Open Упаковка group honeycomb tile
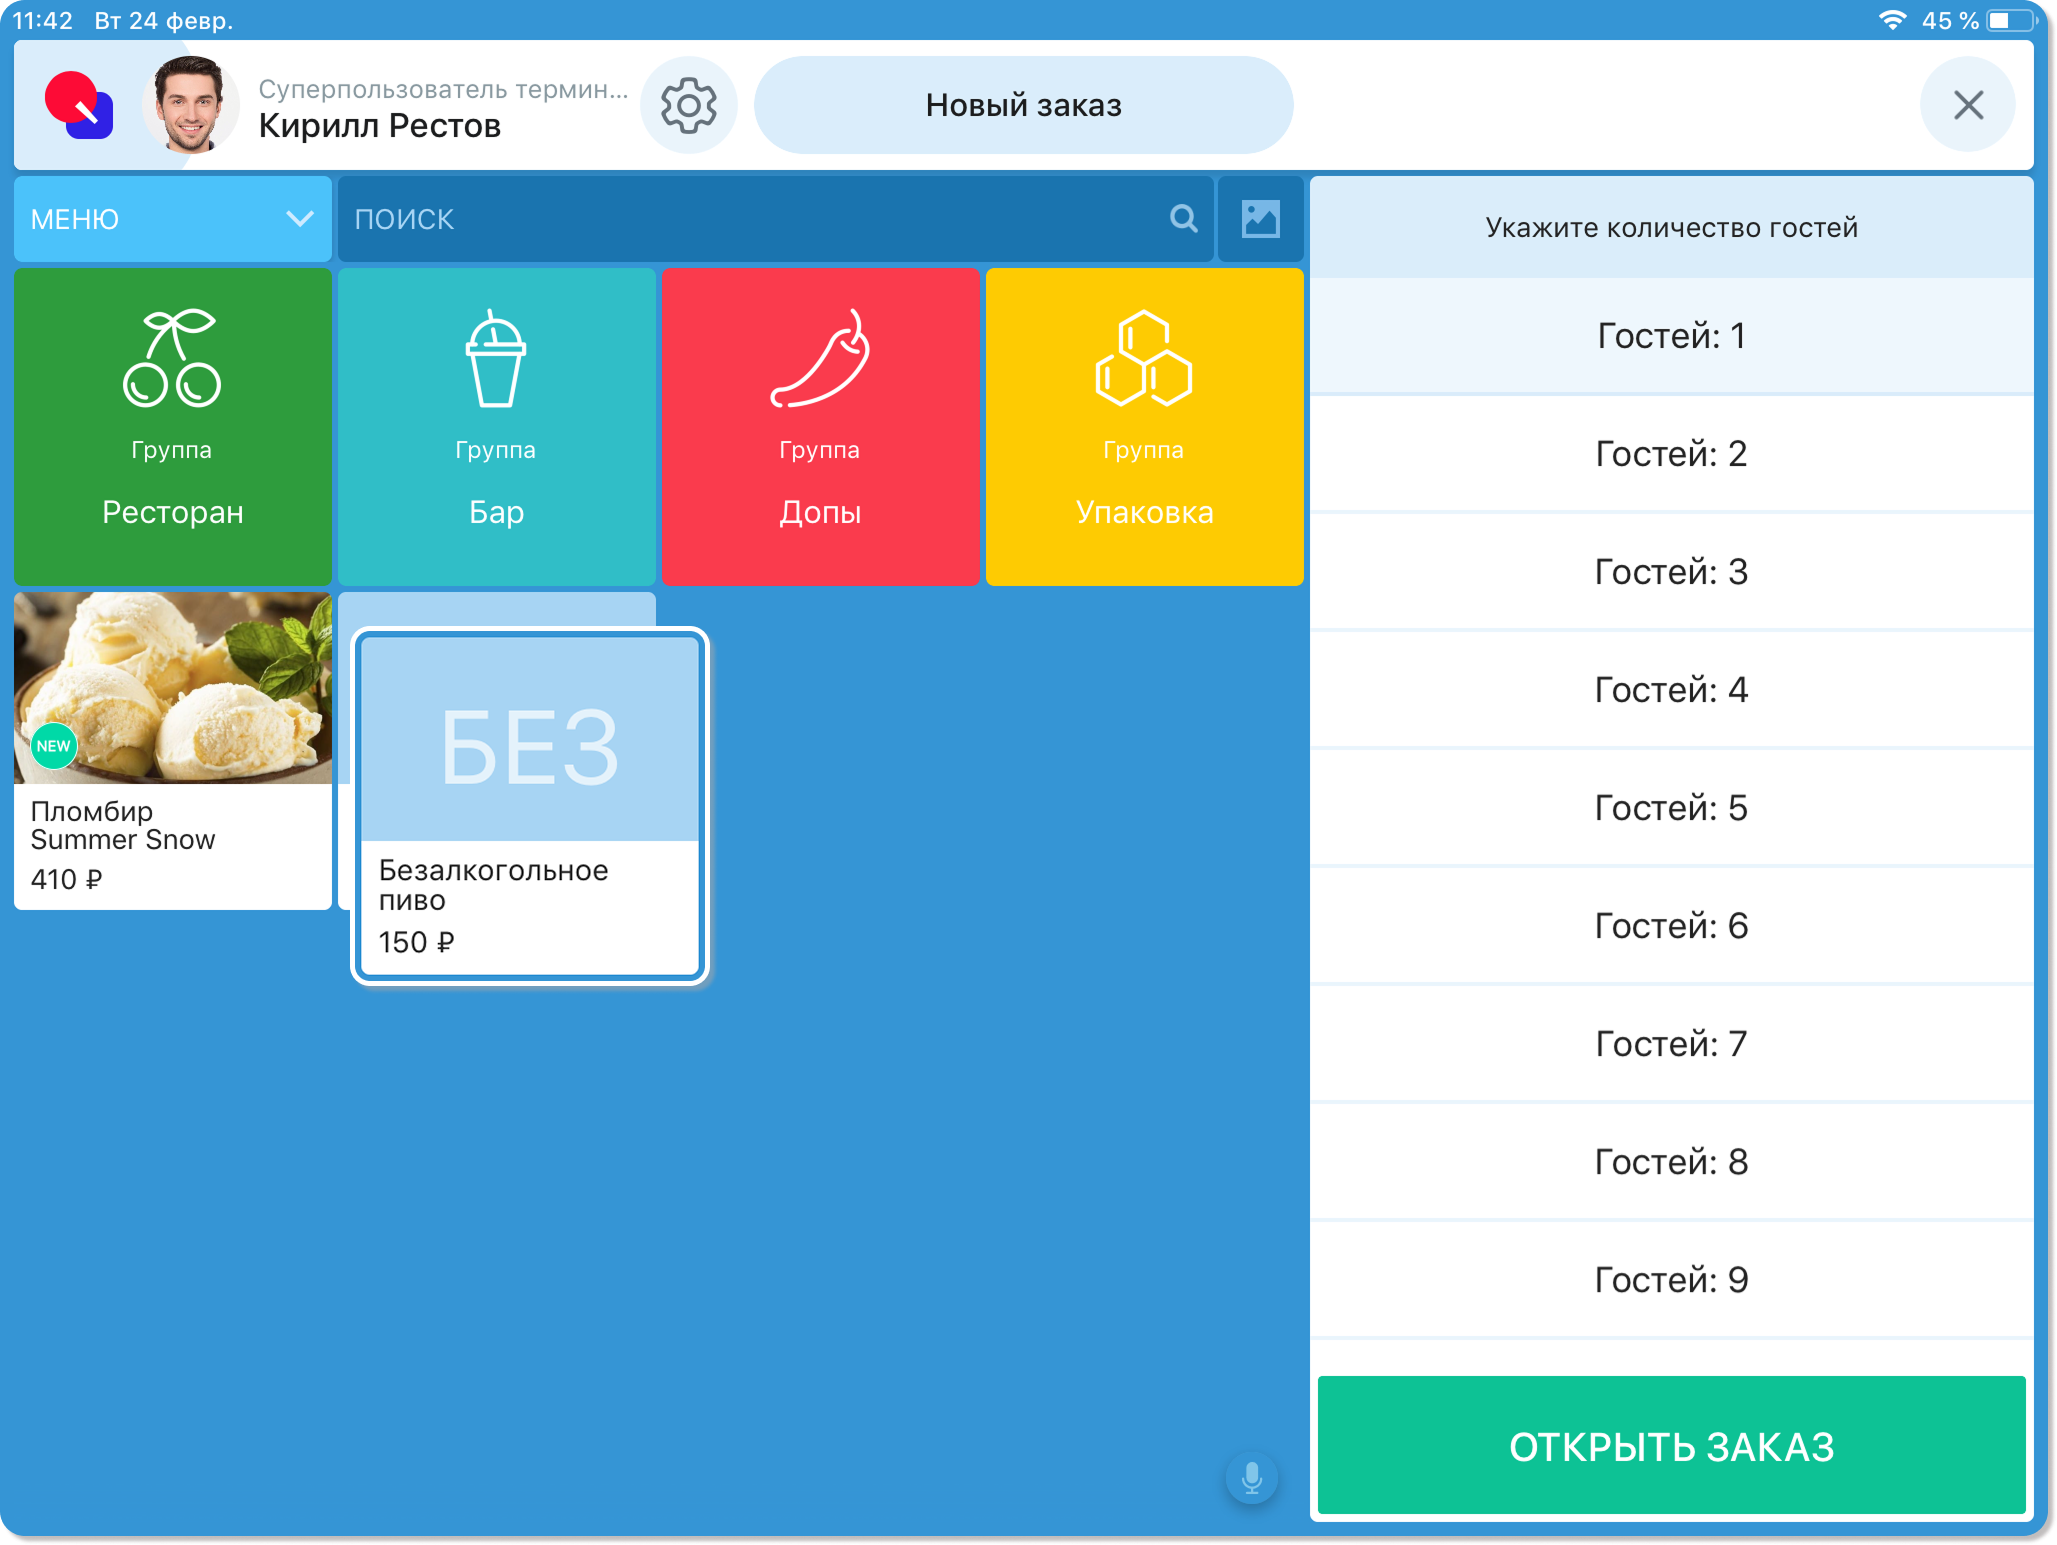 [1144, 426]
